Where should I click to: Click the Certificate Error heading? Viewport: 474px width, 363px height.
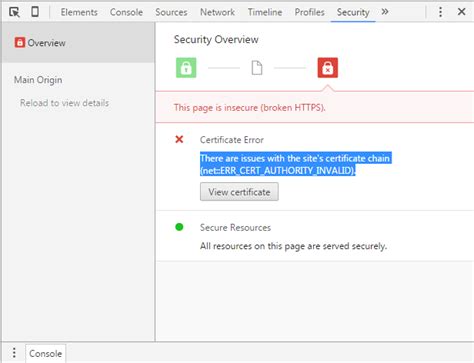tap(232, 140)
